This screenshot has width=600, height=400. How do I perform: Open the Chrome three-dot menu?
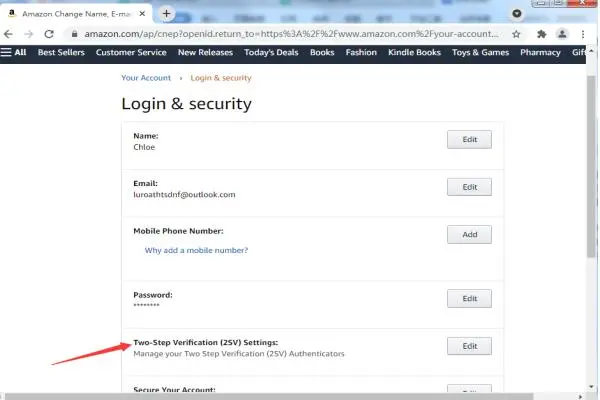(583, 34)
